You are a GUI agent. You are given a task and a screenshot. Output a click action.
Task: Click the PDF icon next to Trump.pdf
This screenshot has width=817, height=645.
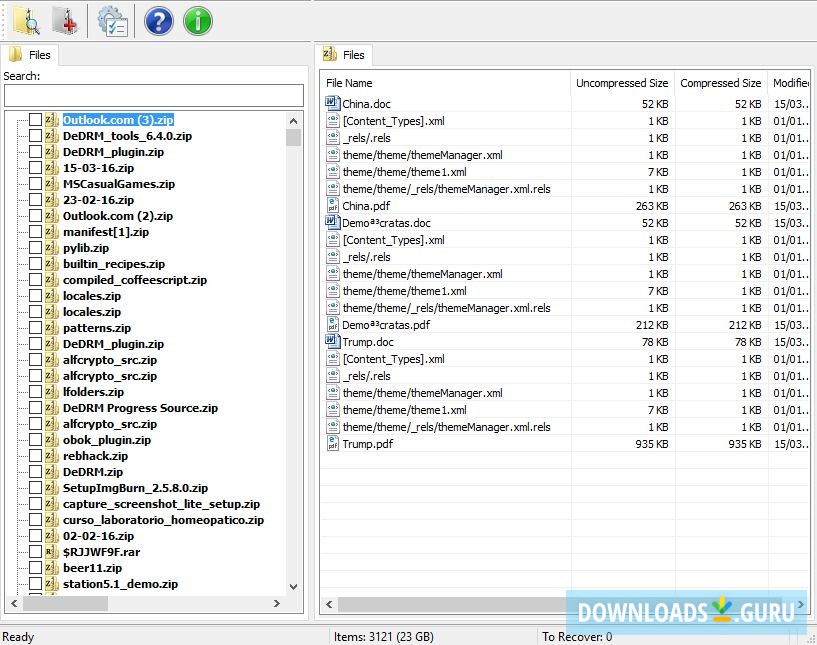click(331, 444)
